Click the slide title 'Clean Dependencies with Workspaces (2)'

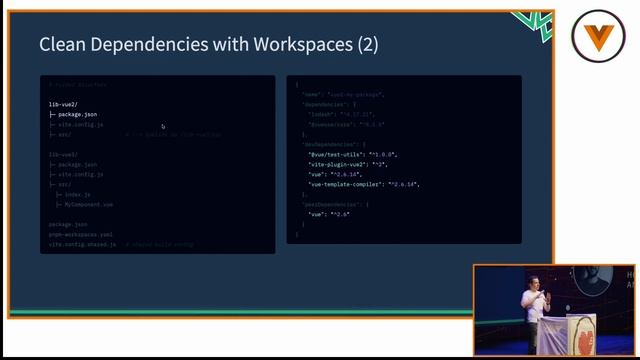click(209, 44)
